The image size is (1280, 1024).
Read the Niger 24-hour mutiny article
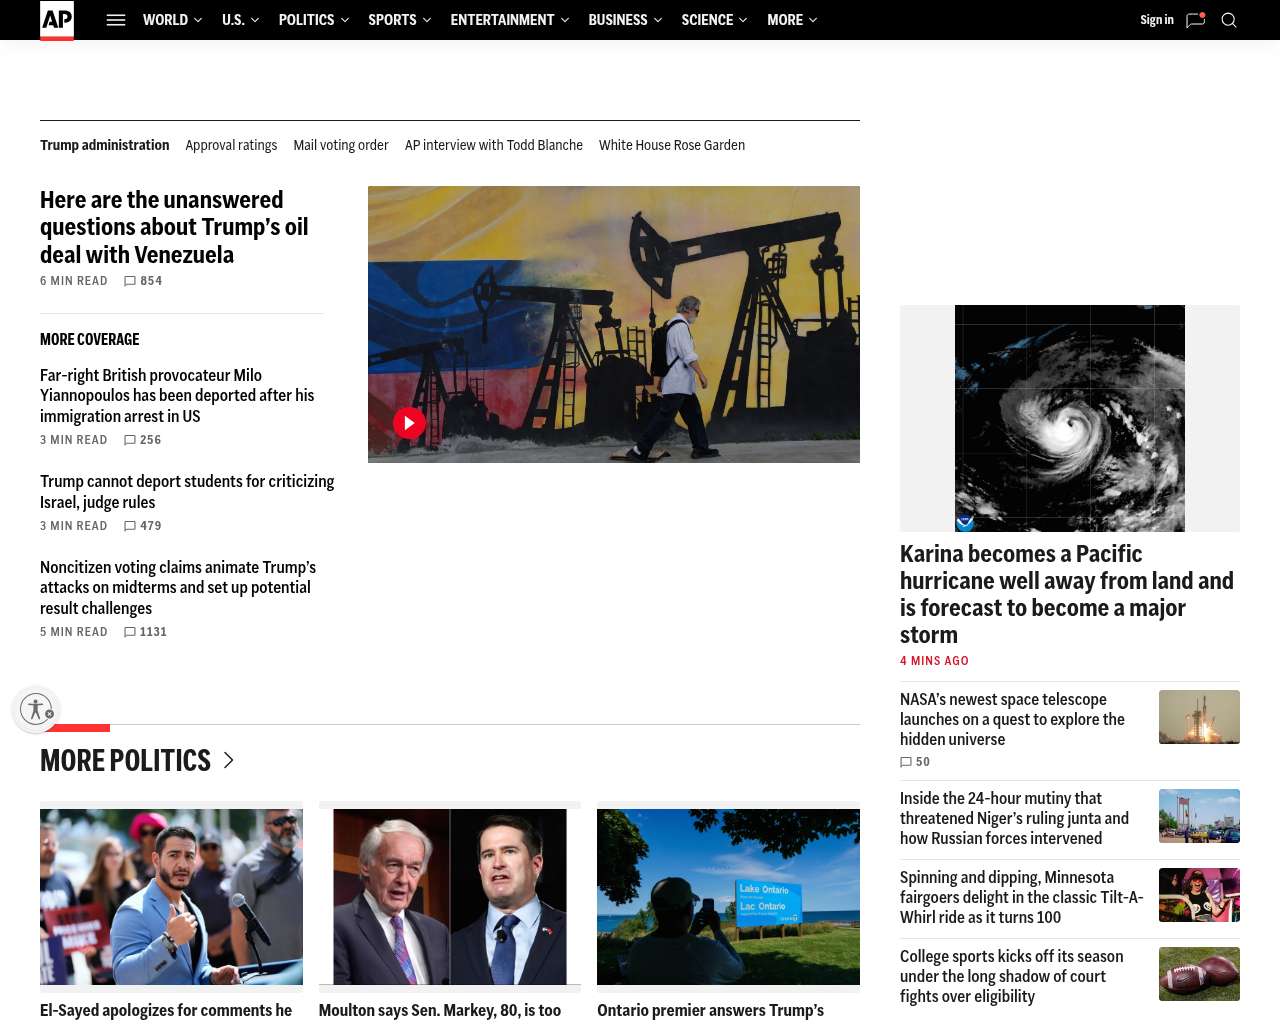click(1014, 819)
